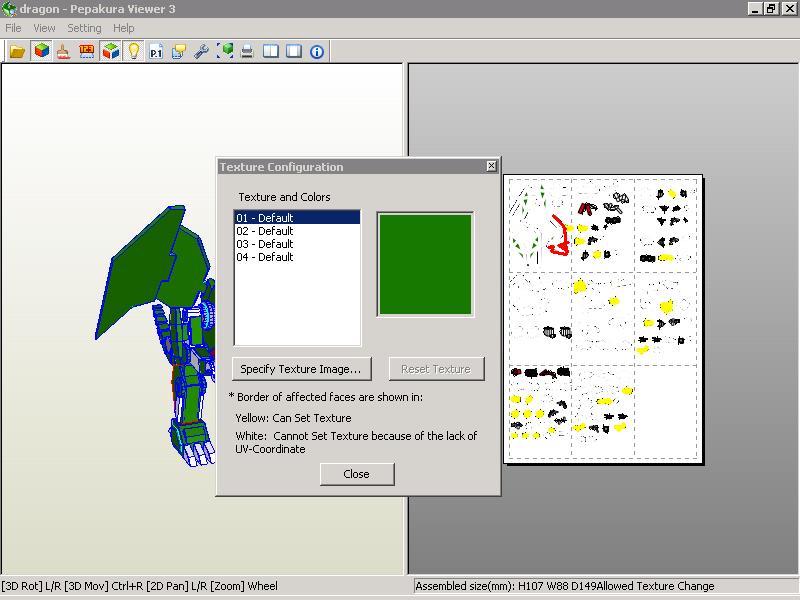Open the View menu
Image resolution: width=800 pixels, height=600 pixels.
coord(43,28)
